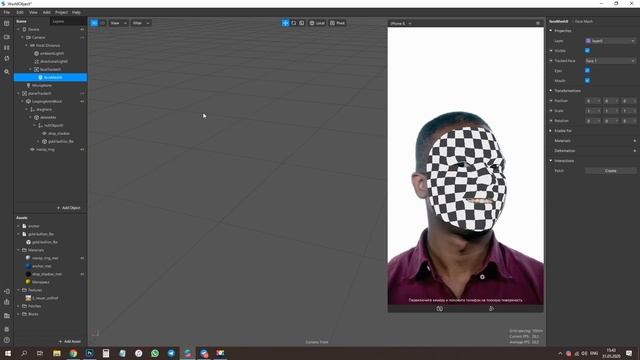The height and width of the screenshot is (360, 640).
Task: Open the View menu in menu bar
Action: 33,12
